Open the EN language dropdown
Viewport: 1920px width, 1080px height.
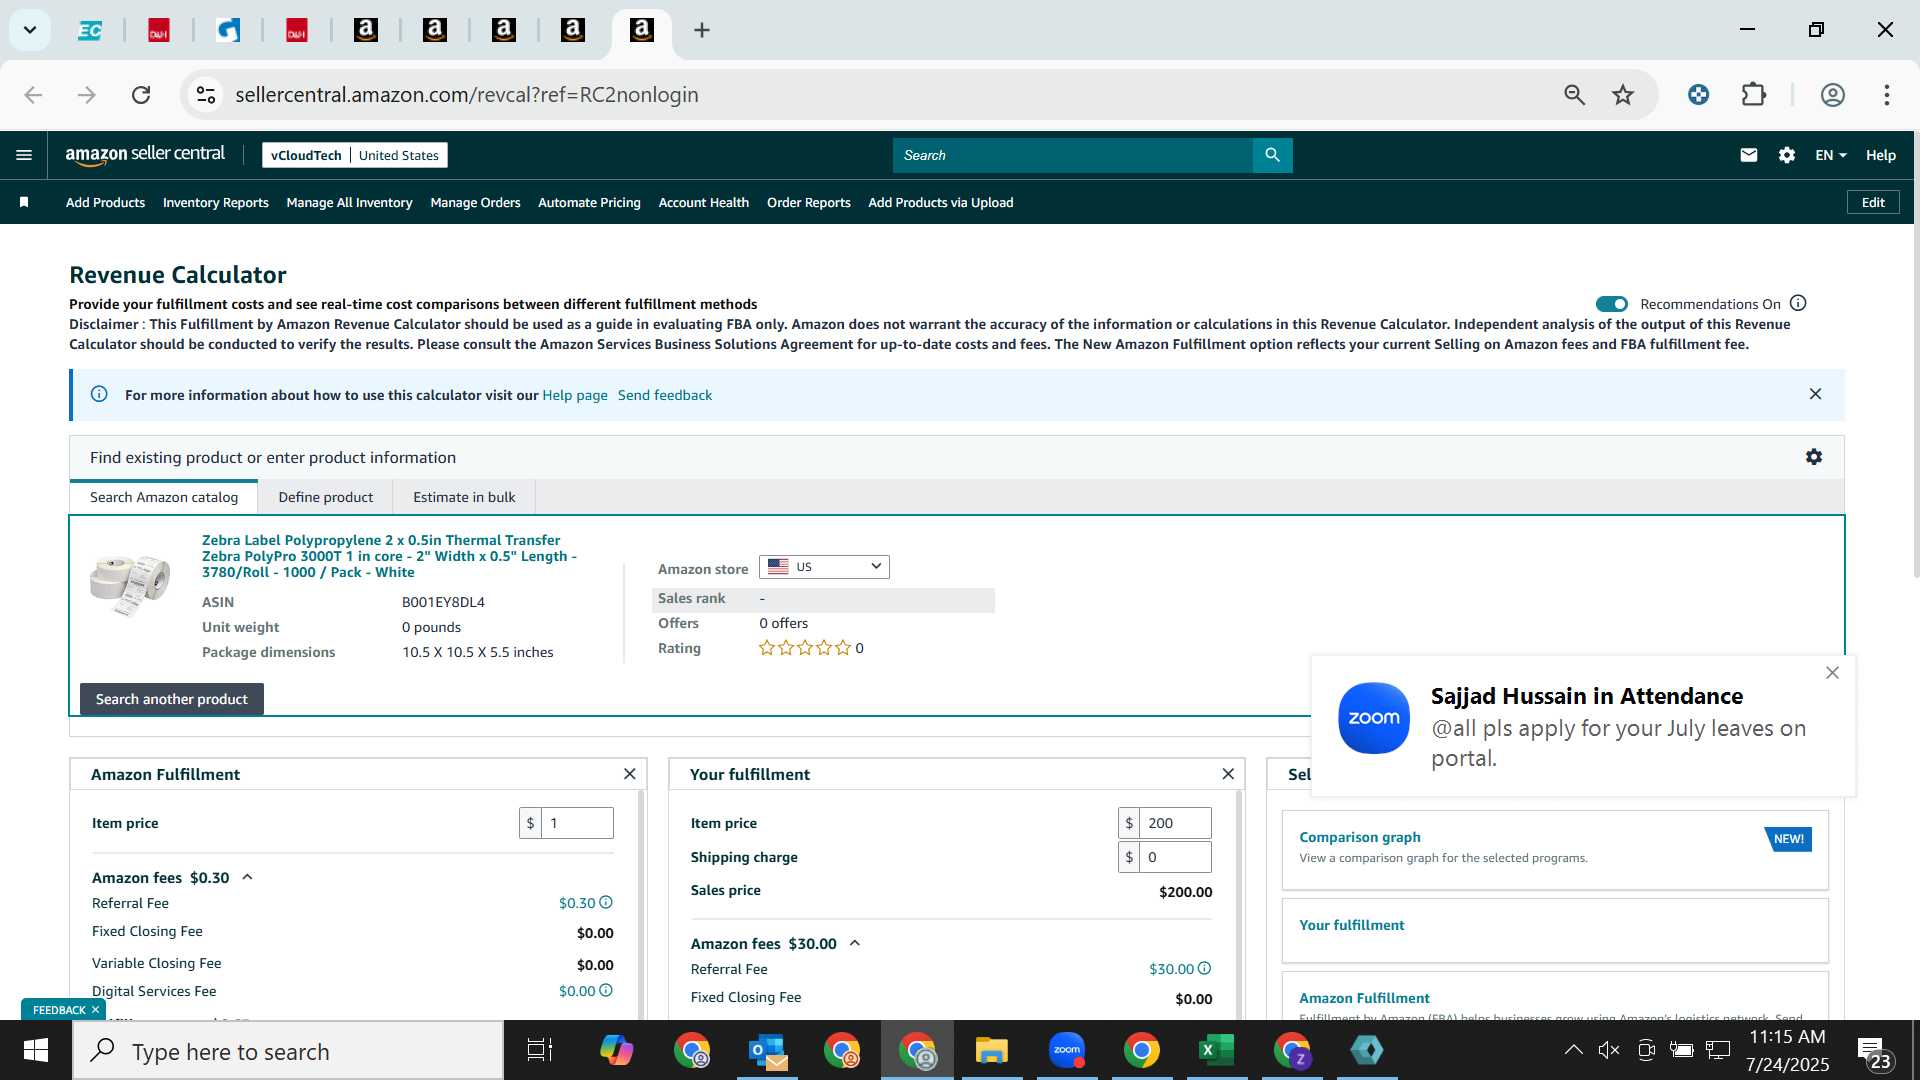1830,155
